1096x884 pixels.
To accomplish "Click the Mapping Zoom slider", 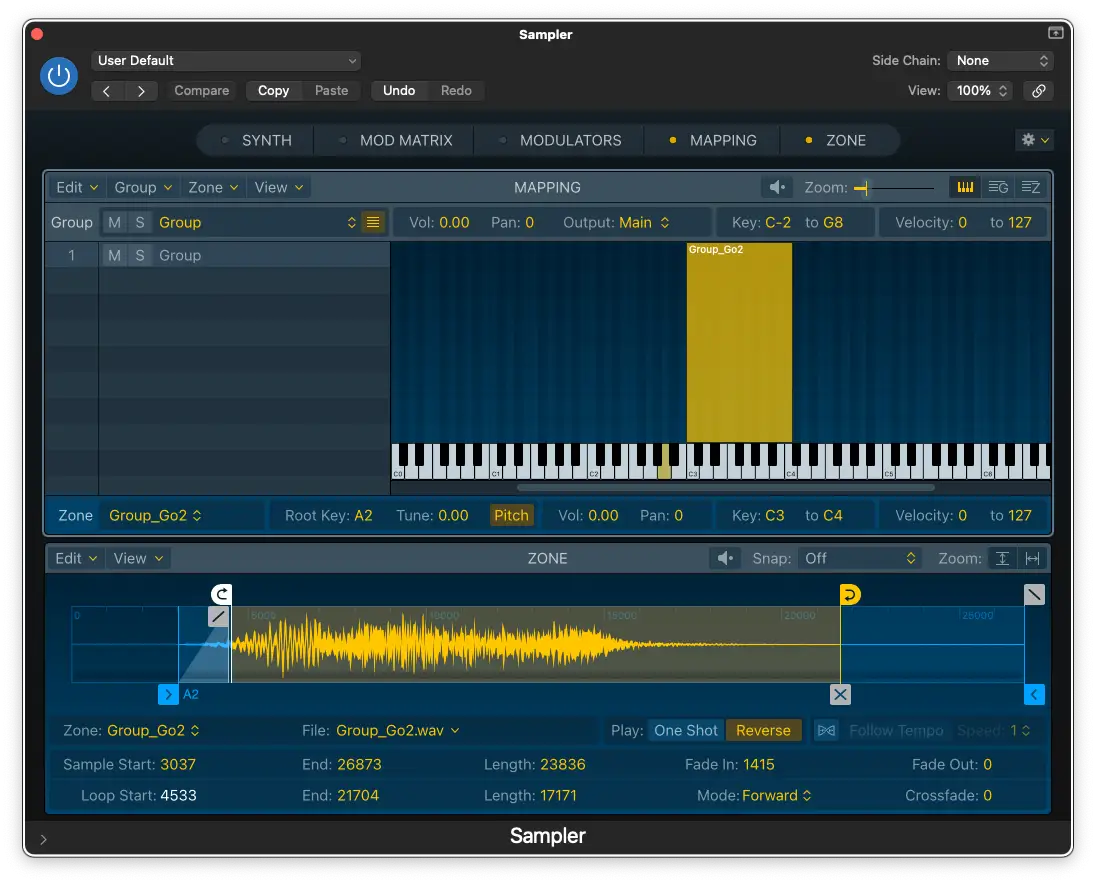I will (x=895, y=188).
